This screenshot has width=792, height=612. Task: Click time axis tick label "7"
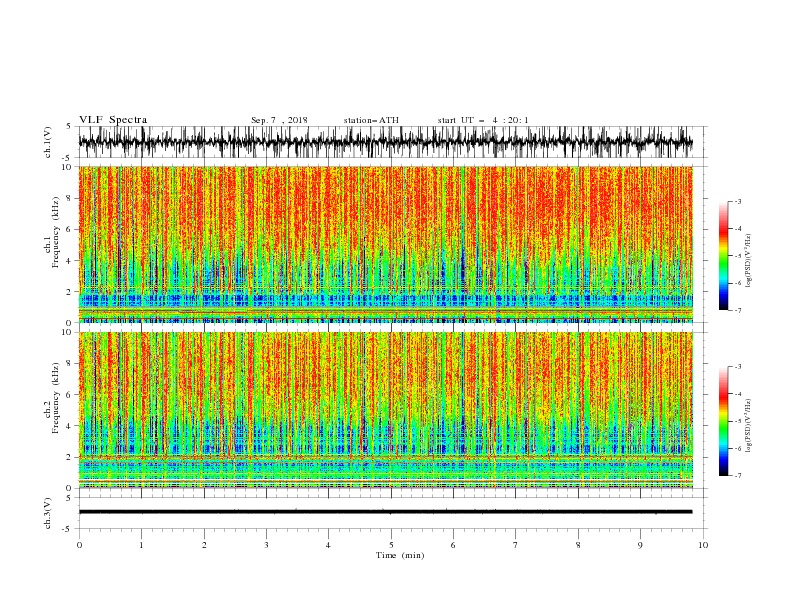click(x=516, y=545)
